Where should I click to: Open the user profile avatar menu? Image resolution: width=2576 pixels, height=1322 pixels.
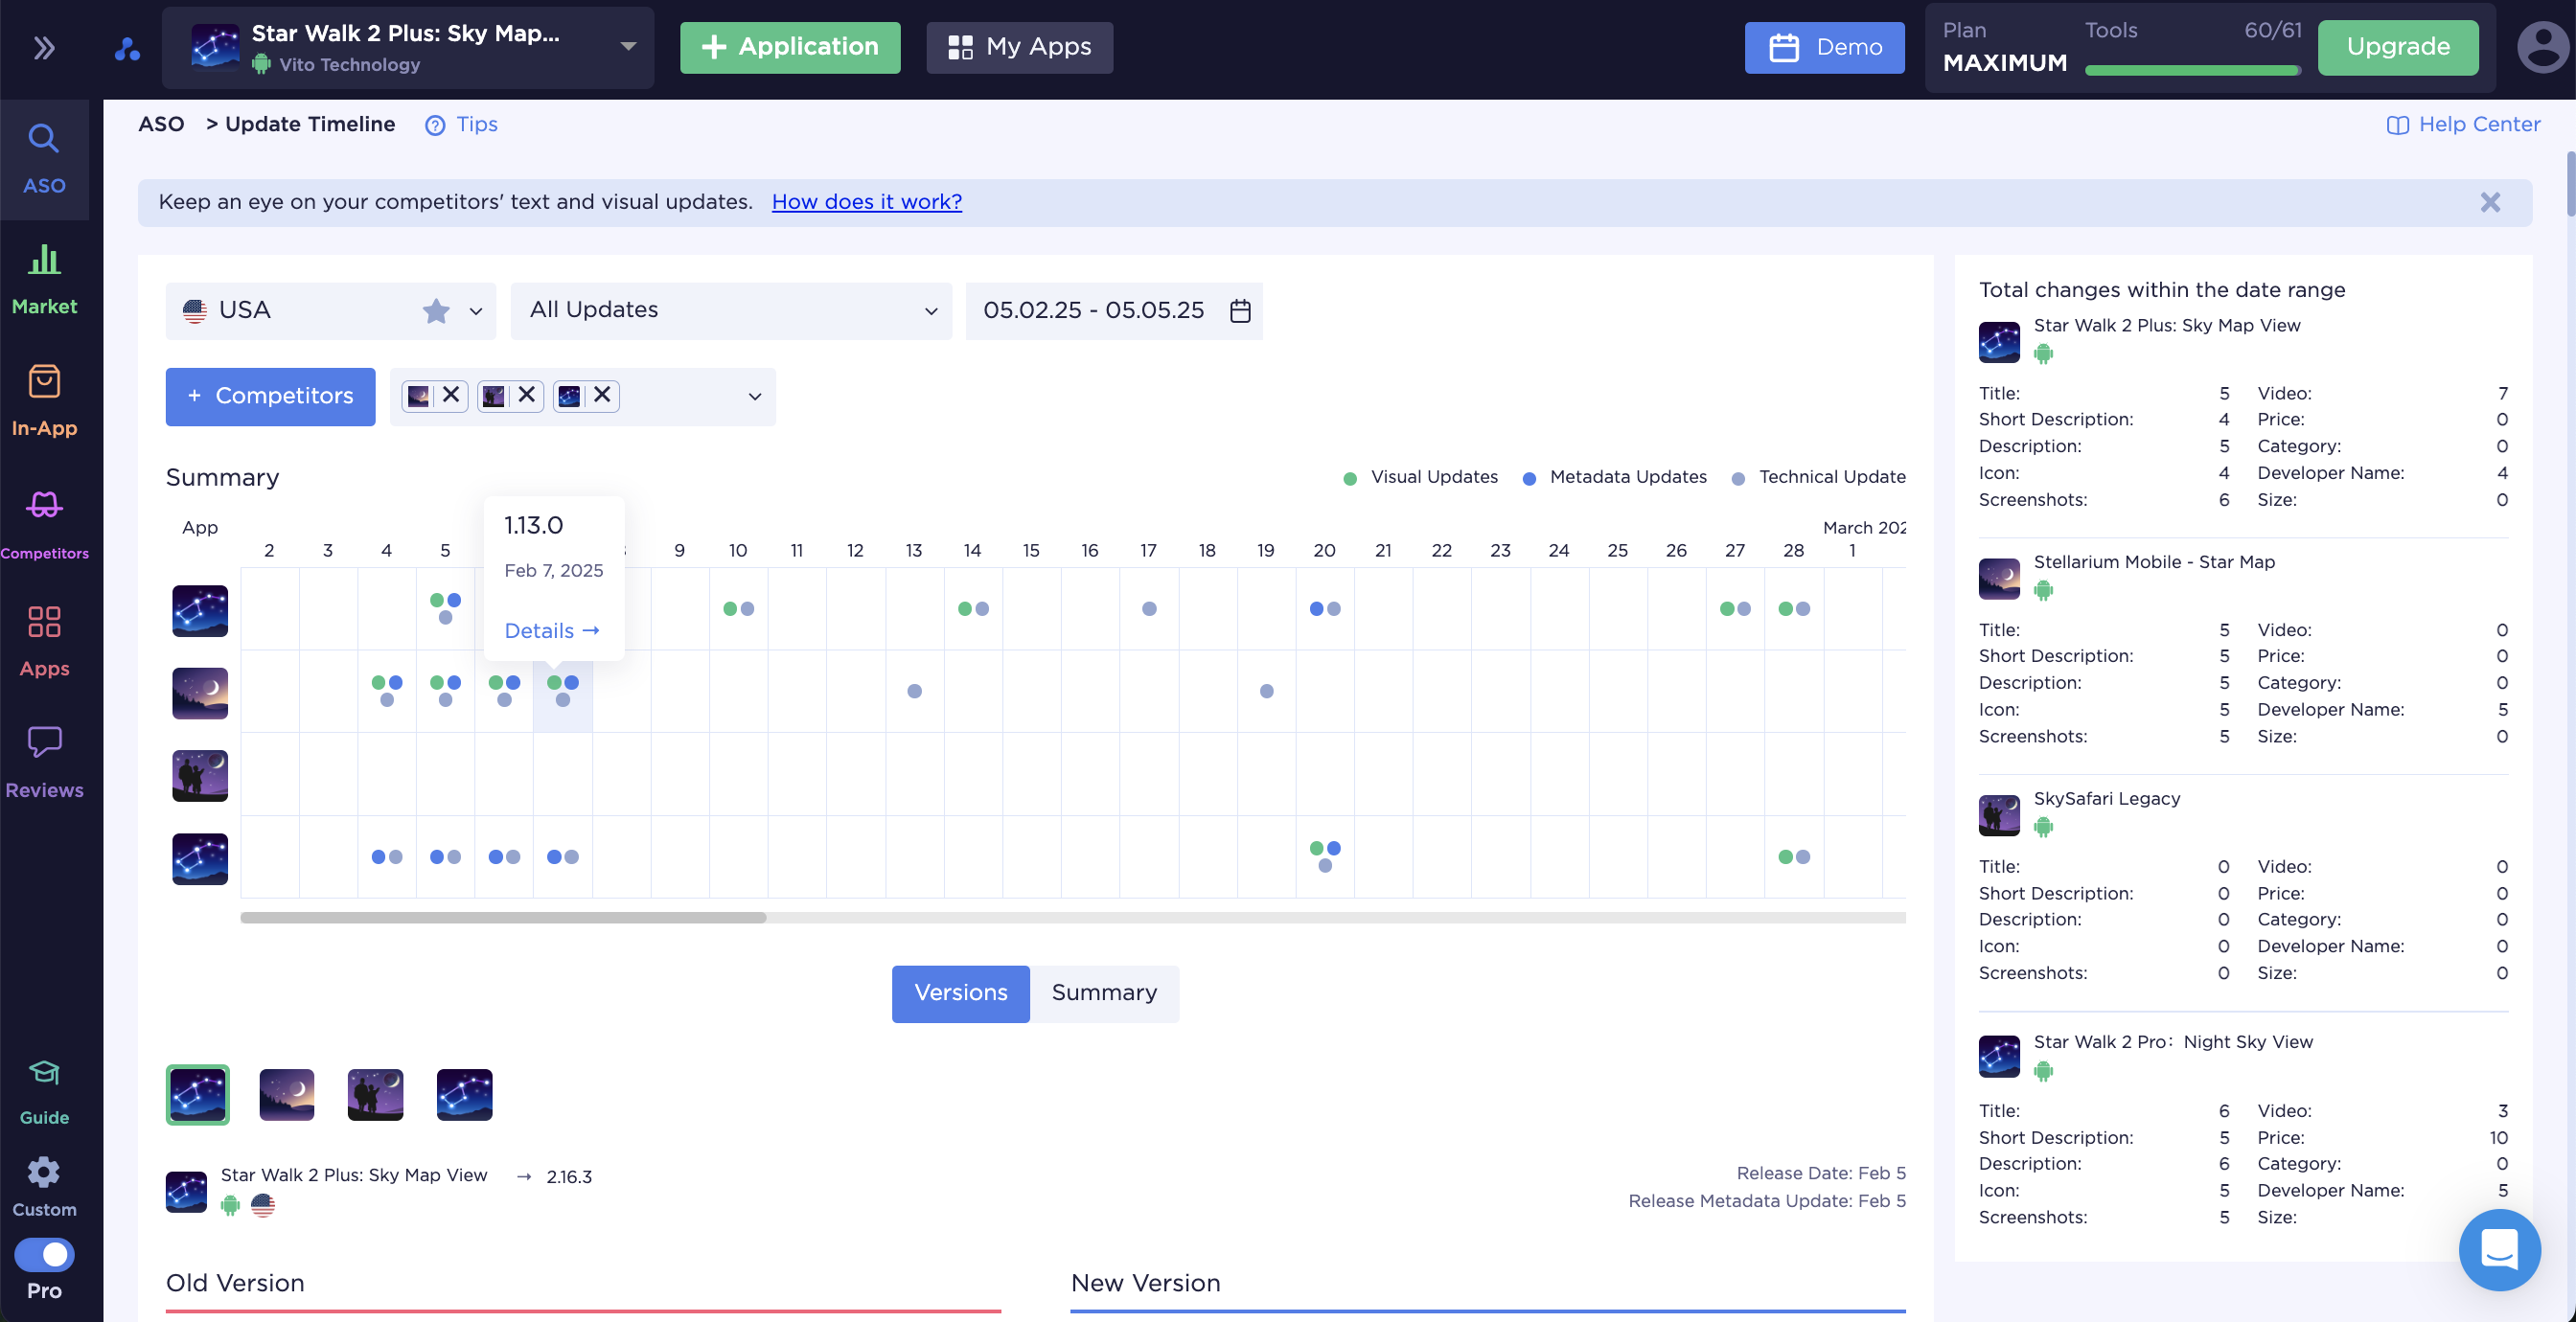[x=2543, y=47]
